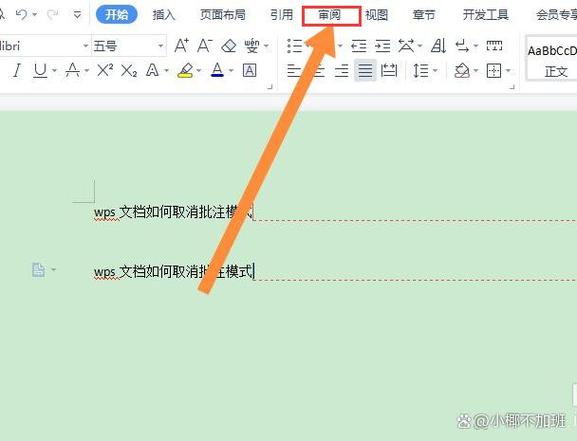The width and height of the screenshot is (577, 441).
Task: Open highlight color dropdown arrow
Action: coord(199,70)
